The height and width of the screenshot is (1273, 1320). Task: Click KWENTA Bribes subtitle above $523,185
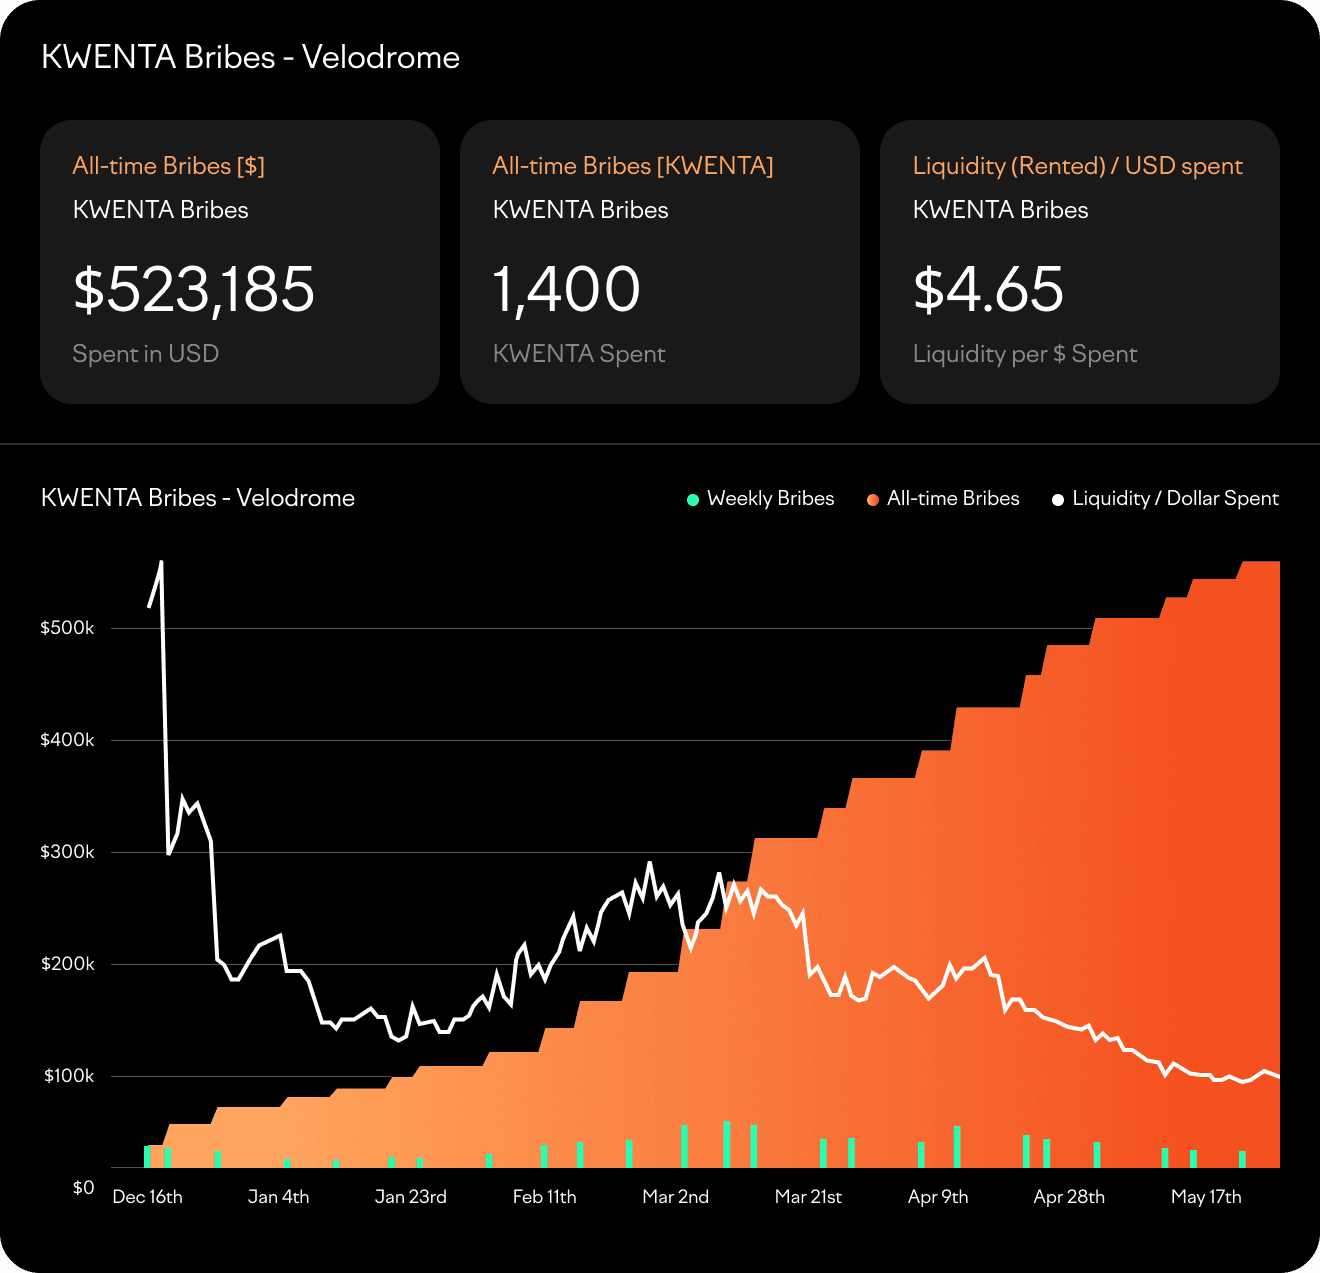click(x=161, y=210)
